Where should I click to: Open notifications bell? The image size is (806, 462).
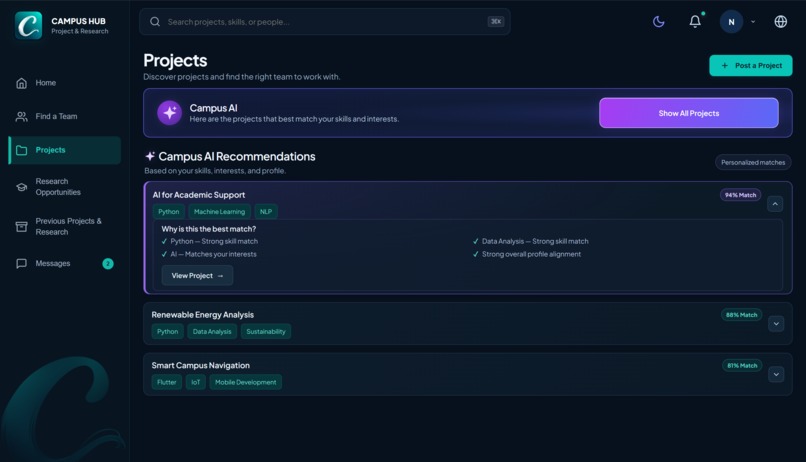tap(695, 22)
